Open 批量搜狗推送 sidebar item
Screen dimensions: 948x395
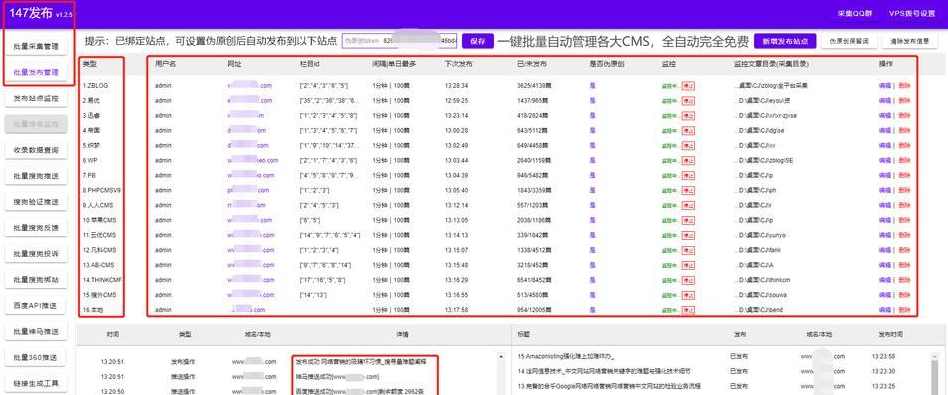(x=36, y=176)
